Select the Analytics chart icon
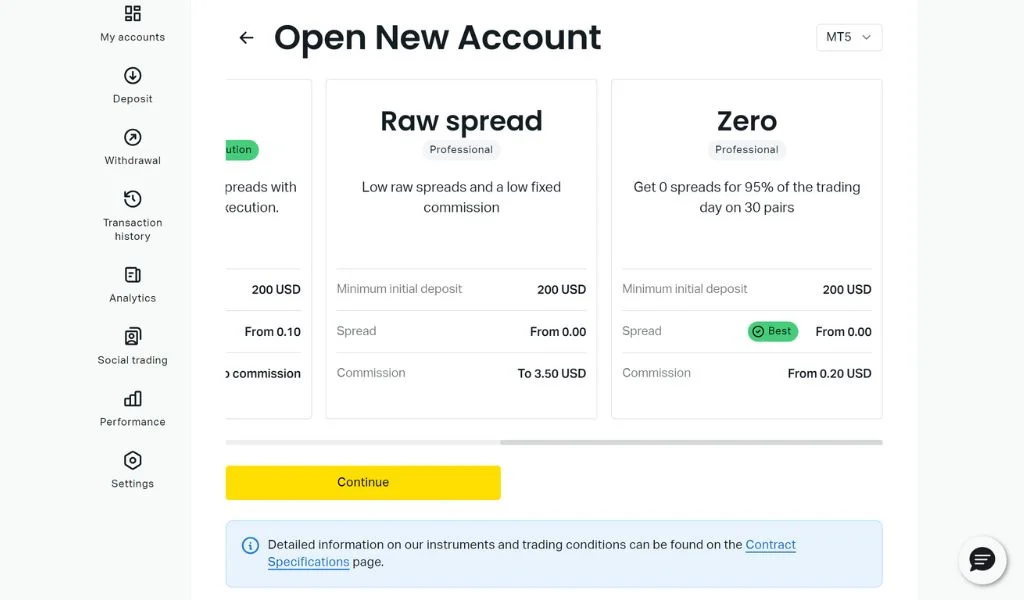1024x600 pixels. click(x=131, y=276)
